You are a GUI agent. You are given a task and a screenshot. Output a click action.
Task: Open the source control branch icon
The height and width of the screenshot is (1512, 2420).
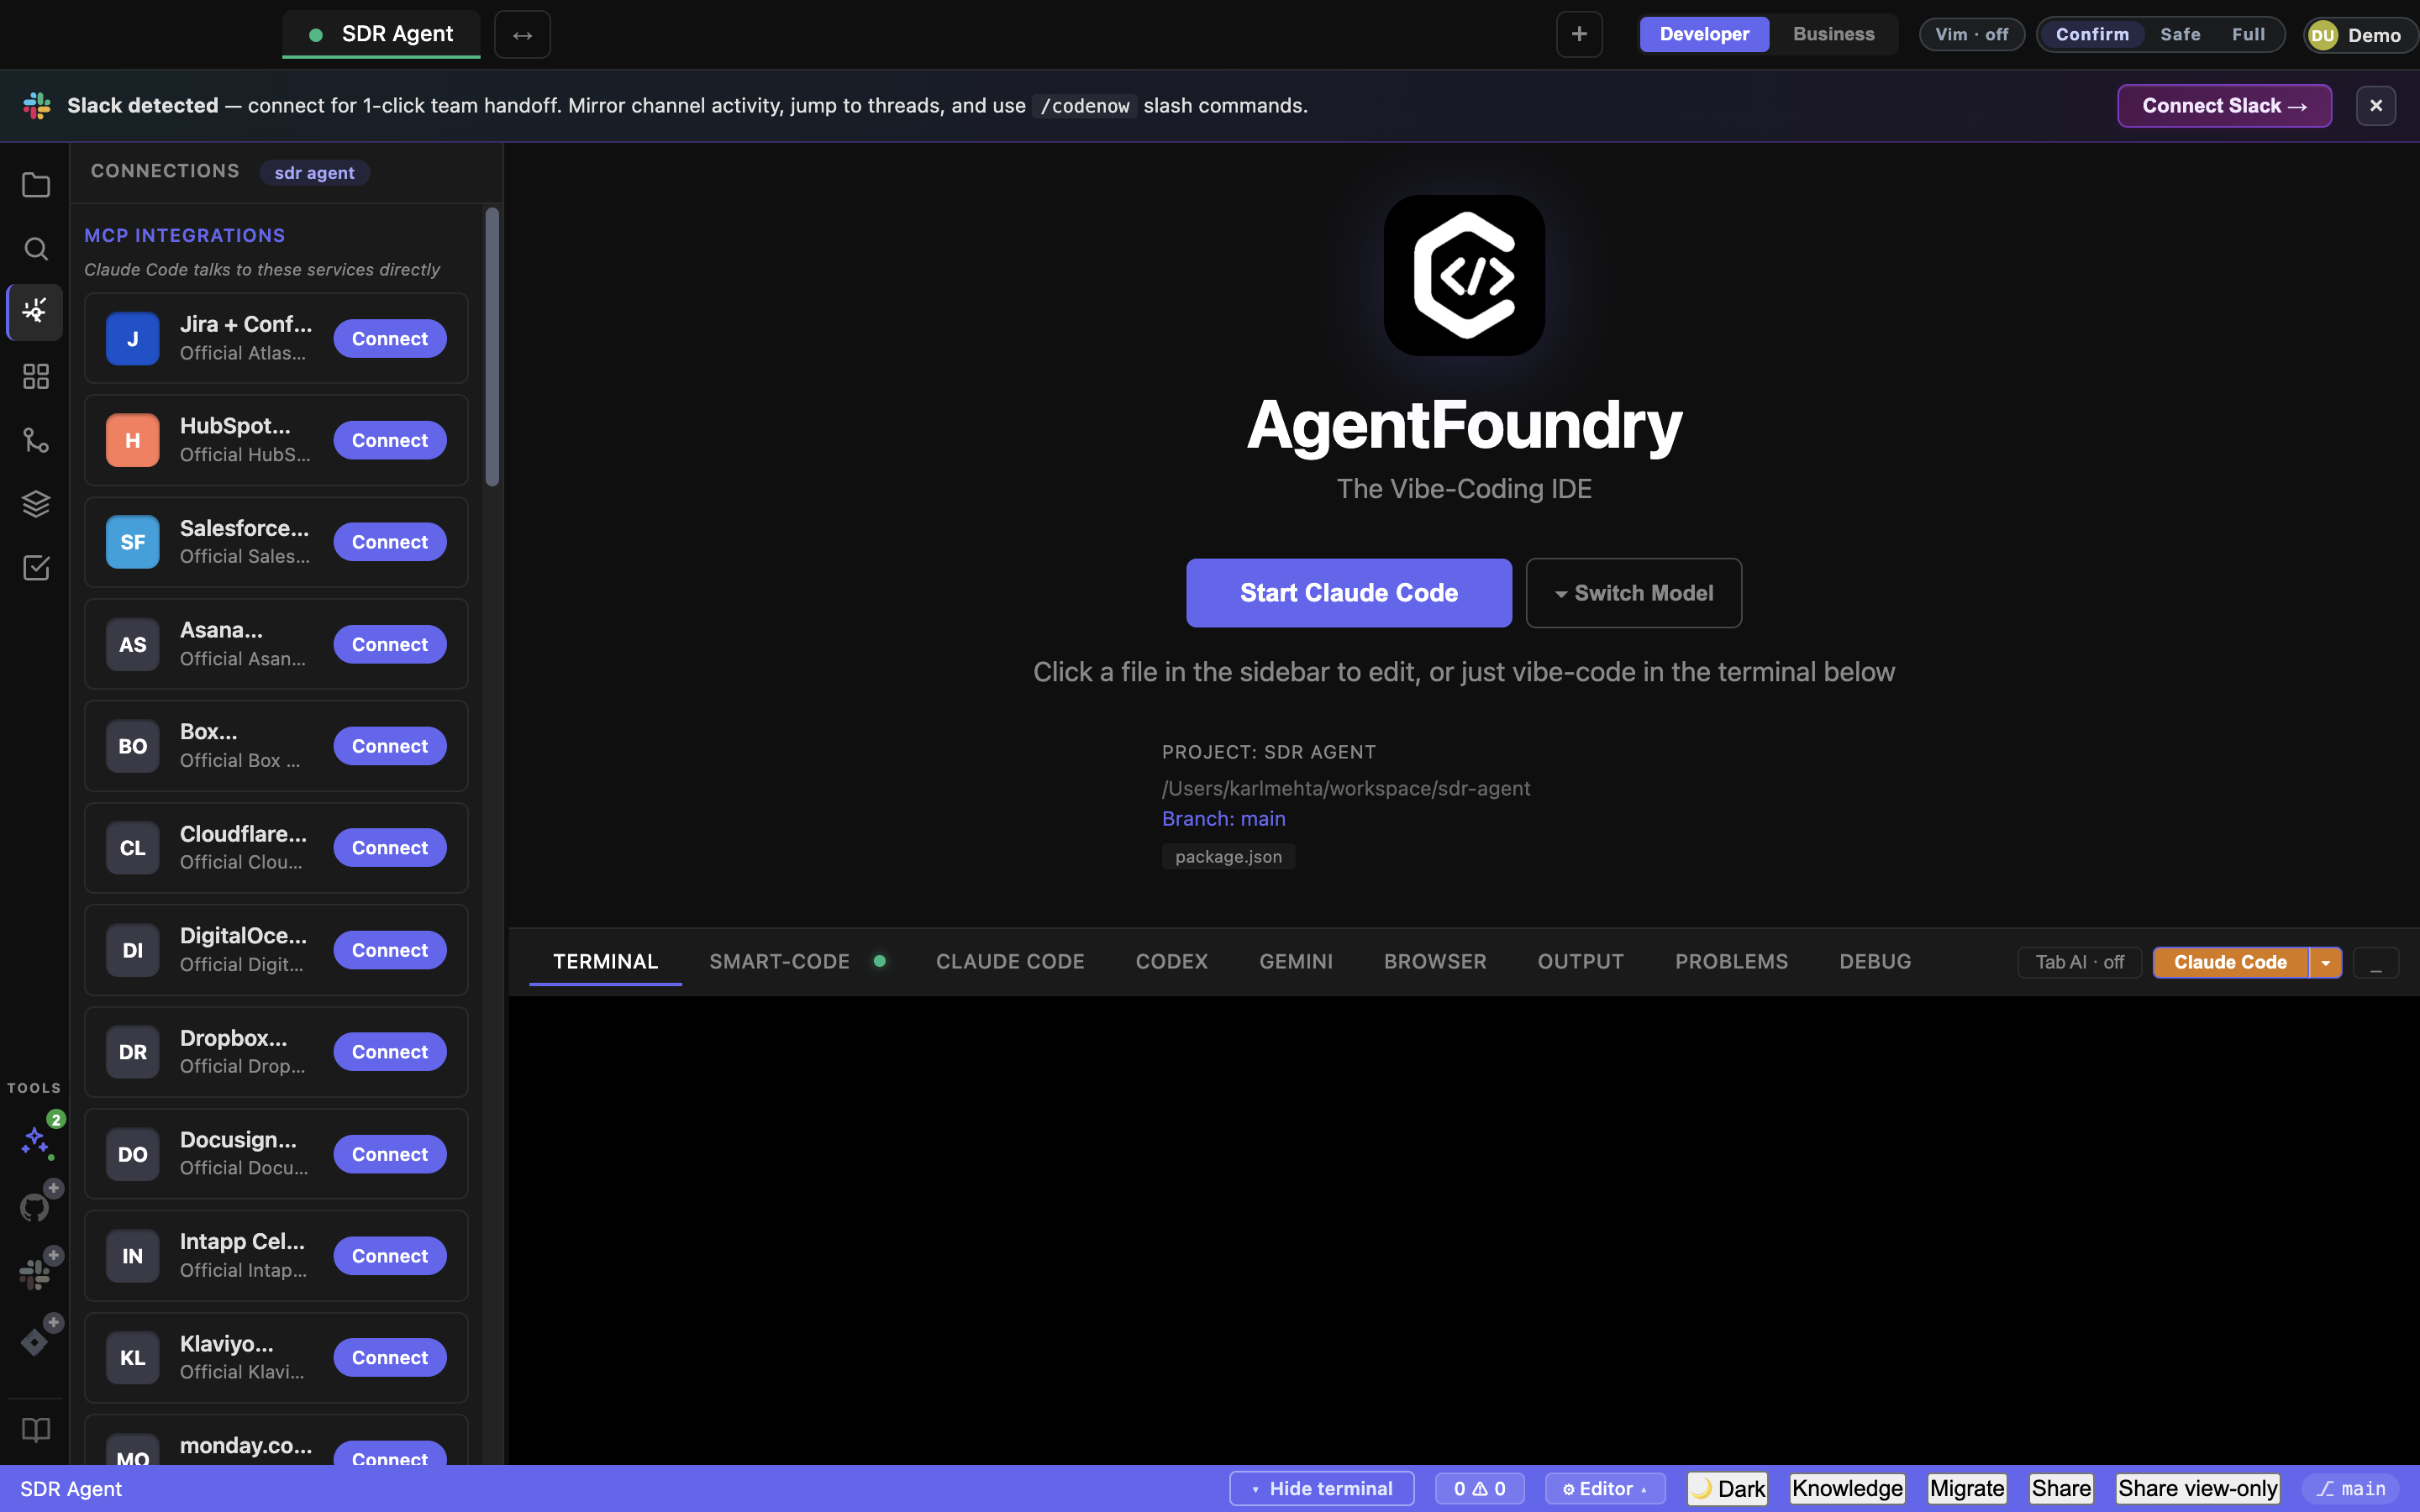point(36,441)
